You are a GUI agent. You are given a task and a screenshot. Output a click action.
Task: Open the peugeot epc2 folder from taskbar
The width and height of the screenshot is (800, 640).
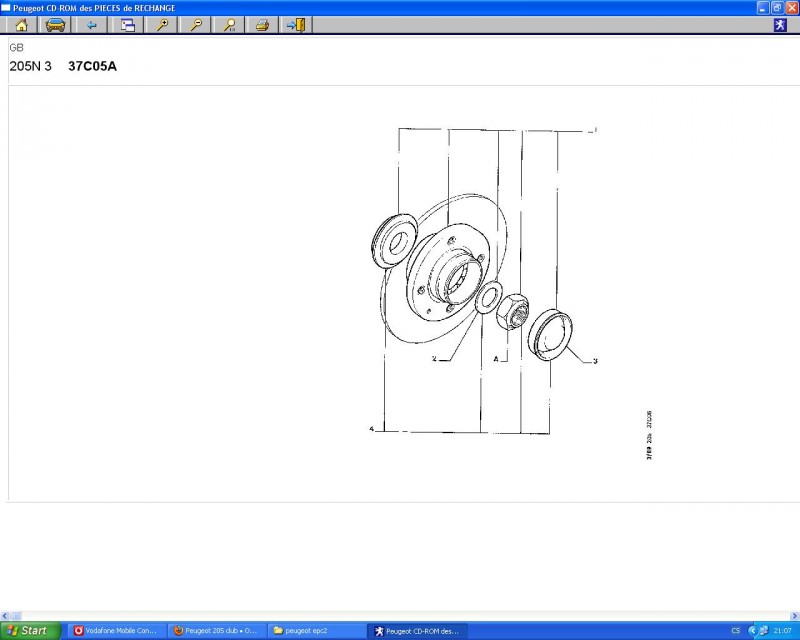[315, 631]
